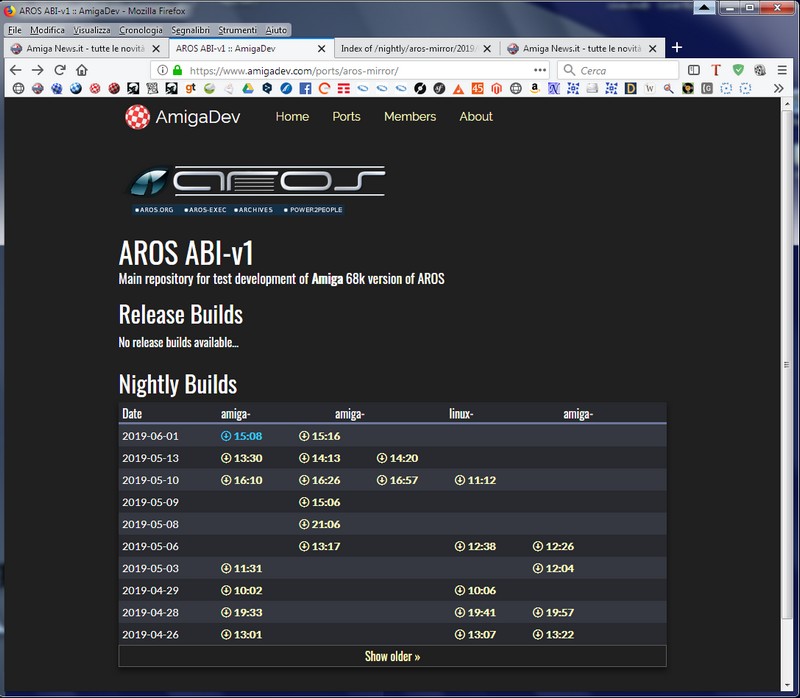Click the AROS banner image
The width and height of the screenshot is (800, 698).
257,187
